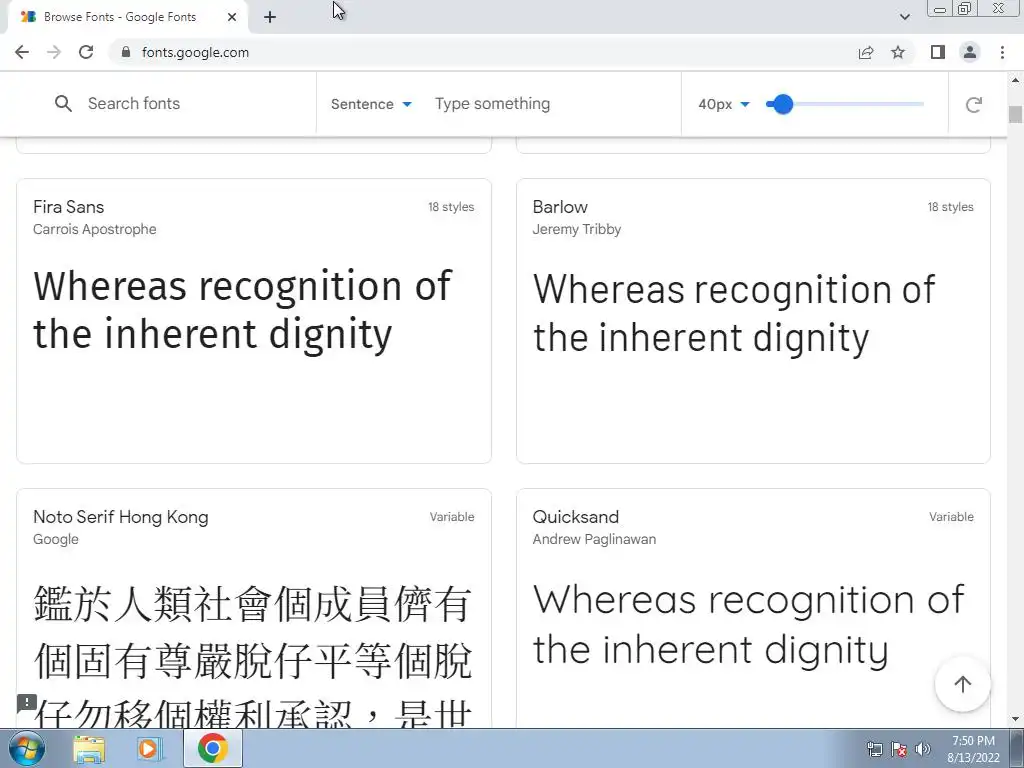Toggle Chrome side panel icon
The height and width of the screenshot is (768, 1024).
pos(938,52)
